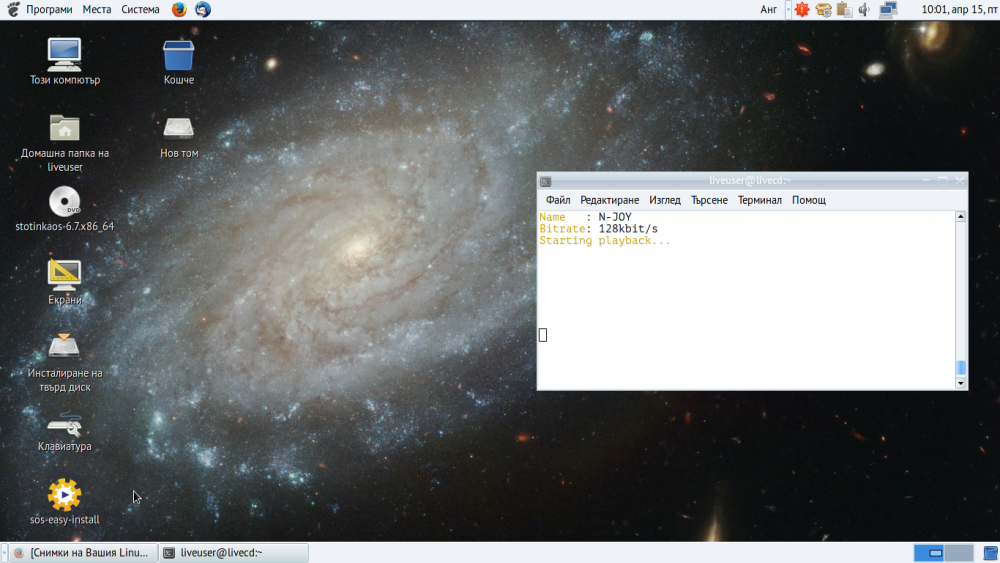Select the "Нов том" drive icon

point(179,137)
